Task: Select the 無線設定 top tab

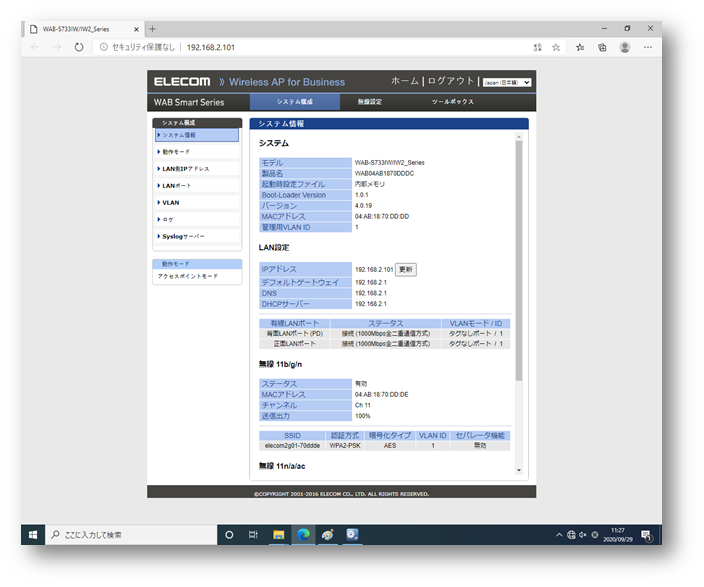Action: (x=370, y=102)
